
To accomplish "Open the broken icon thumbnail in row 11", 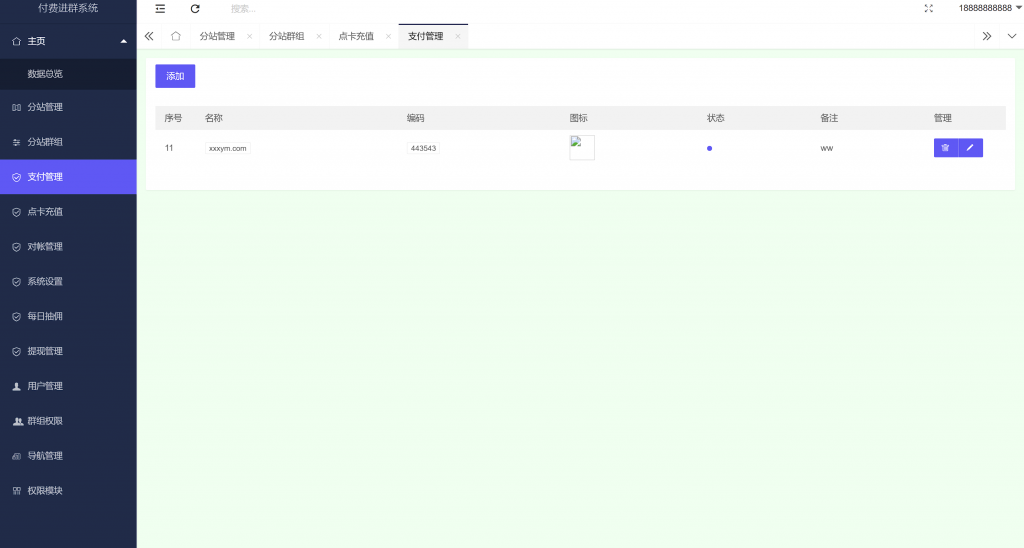I will pos(582,148).
